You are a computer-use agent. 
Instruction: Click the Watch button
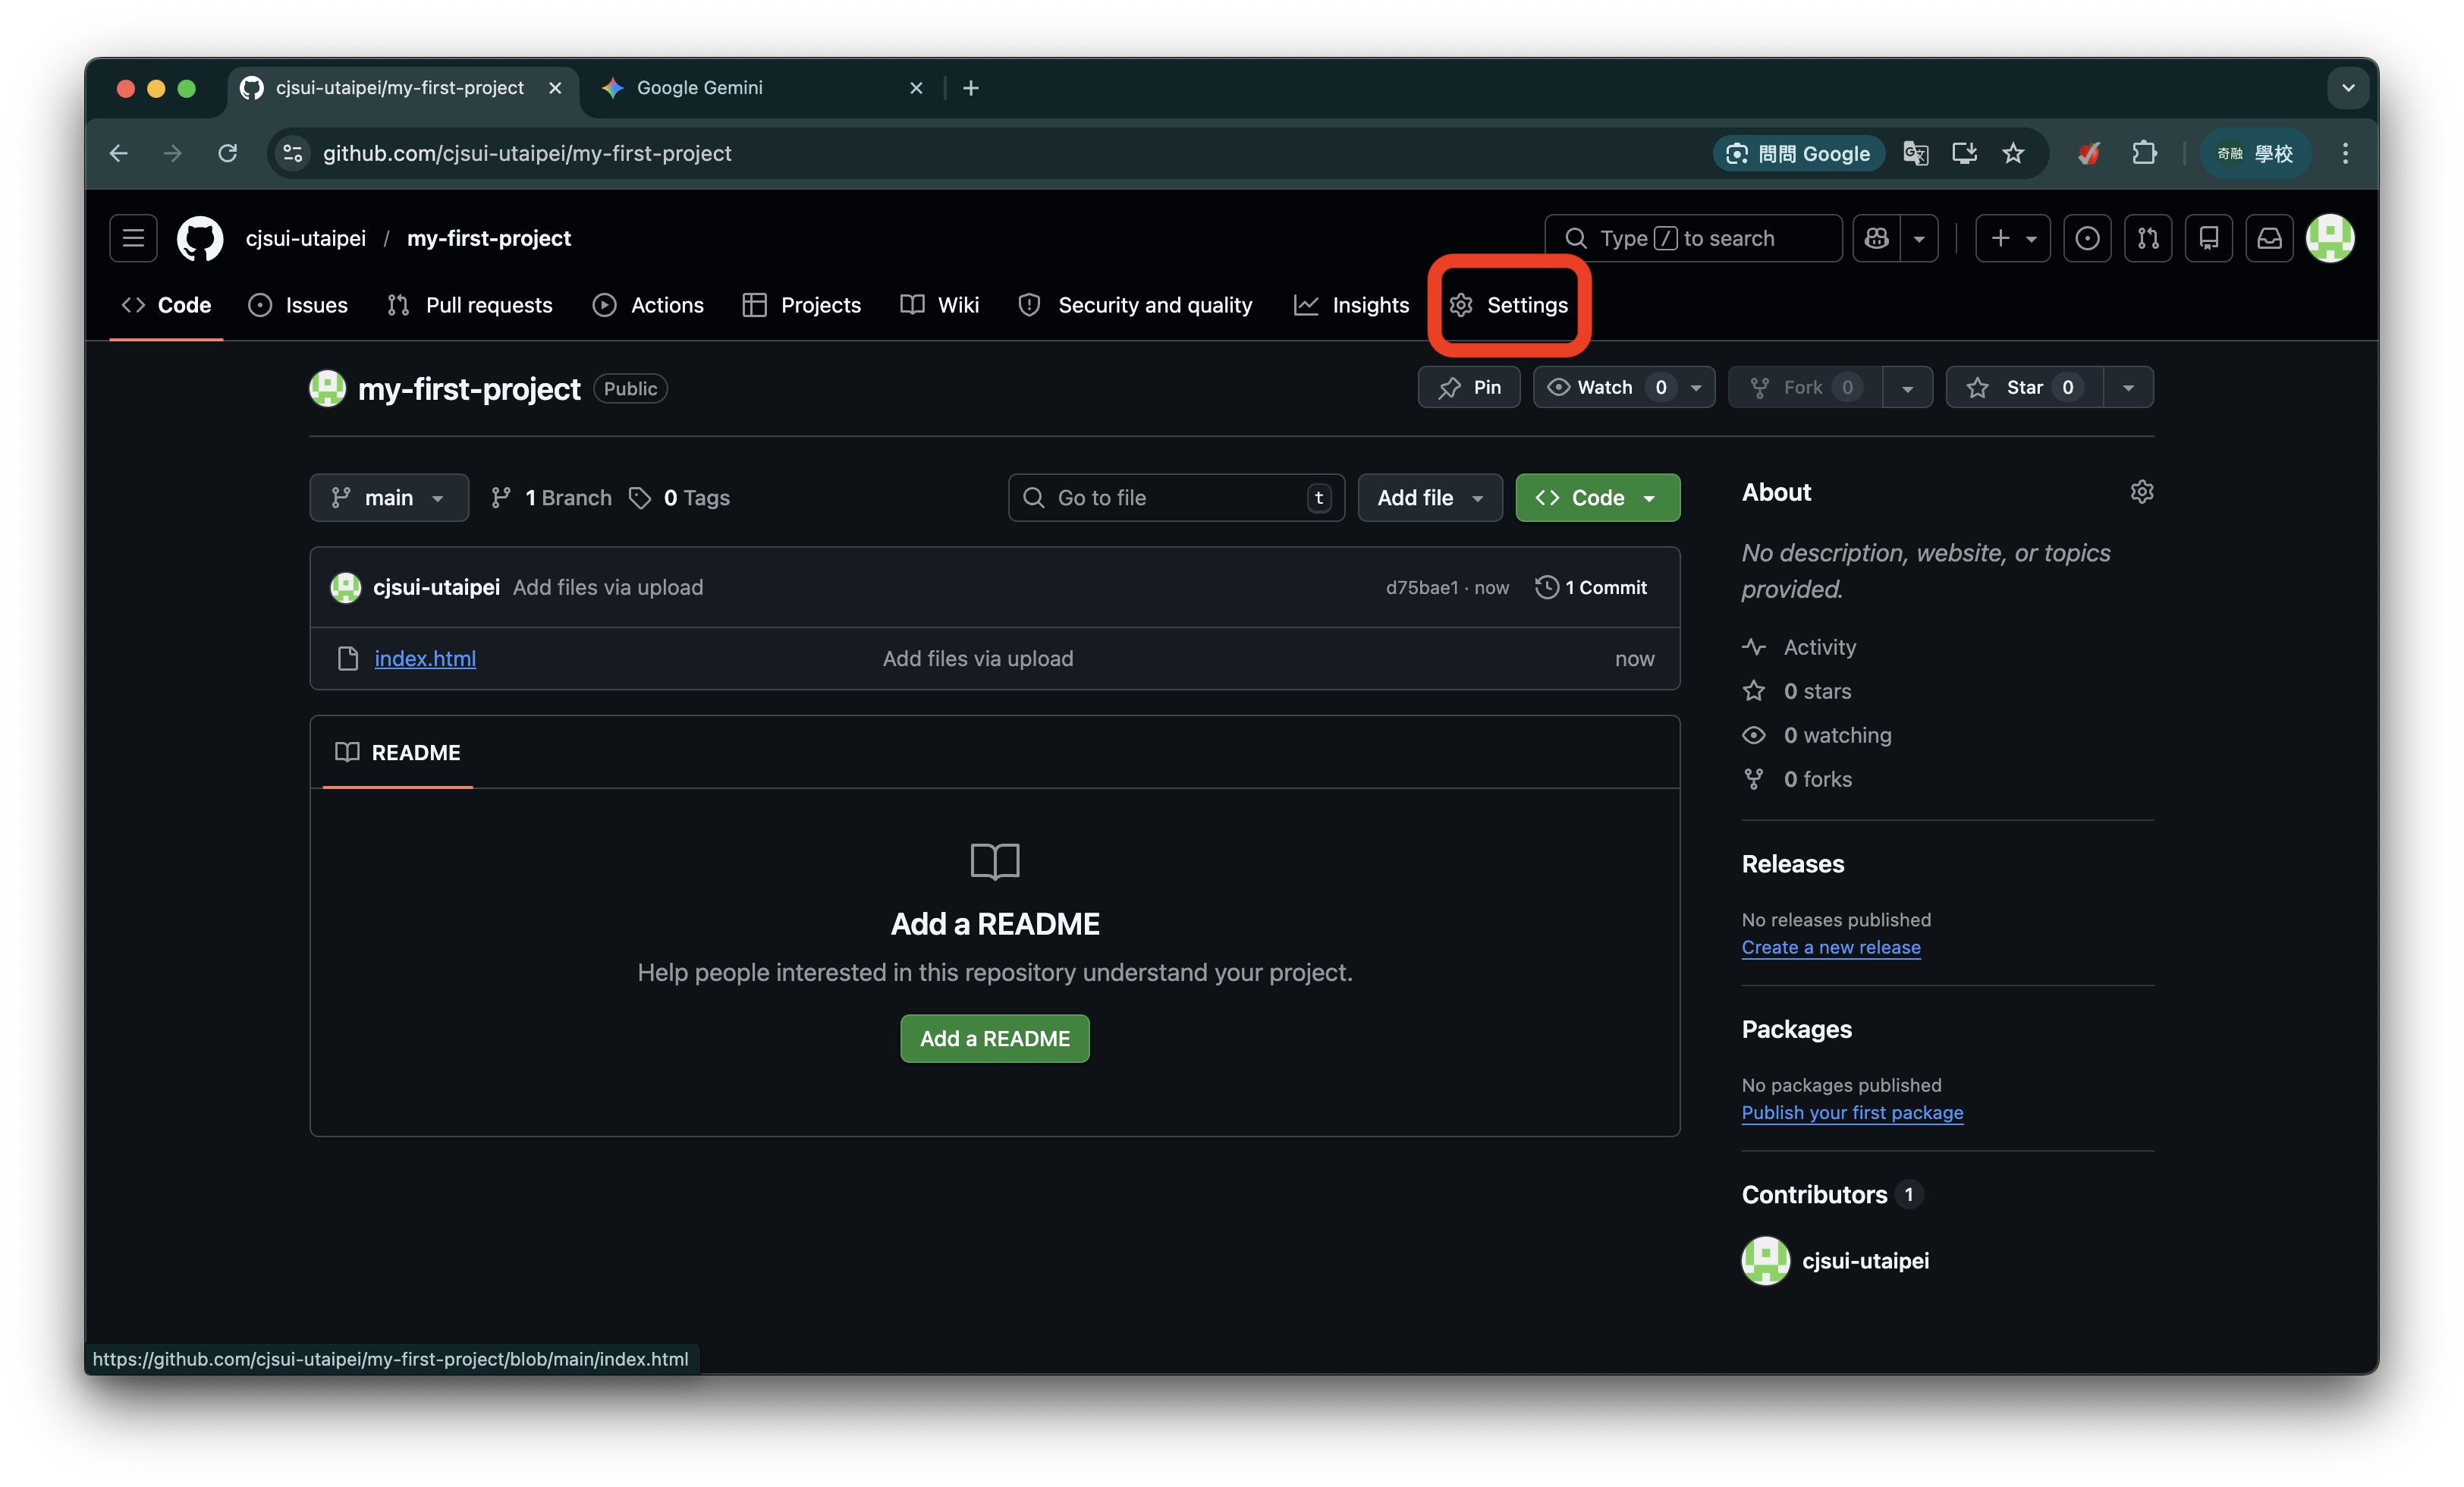tap(1605, 387)
